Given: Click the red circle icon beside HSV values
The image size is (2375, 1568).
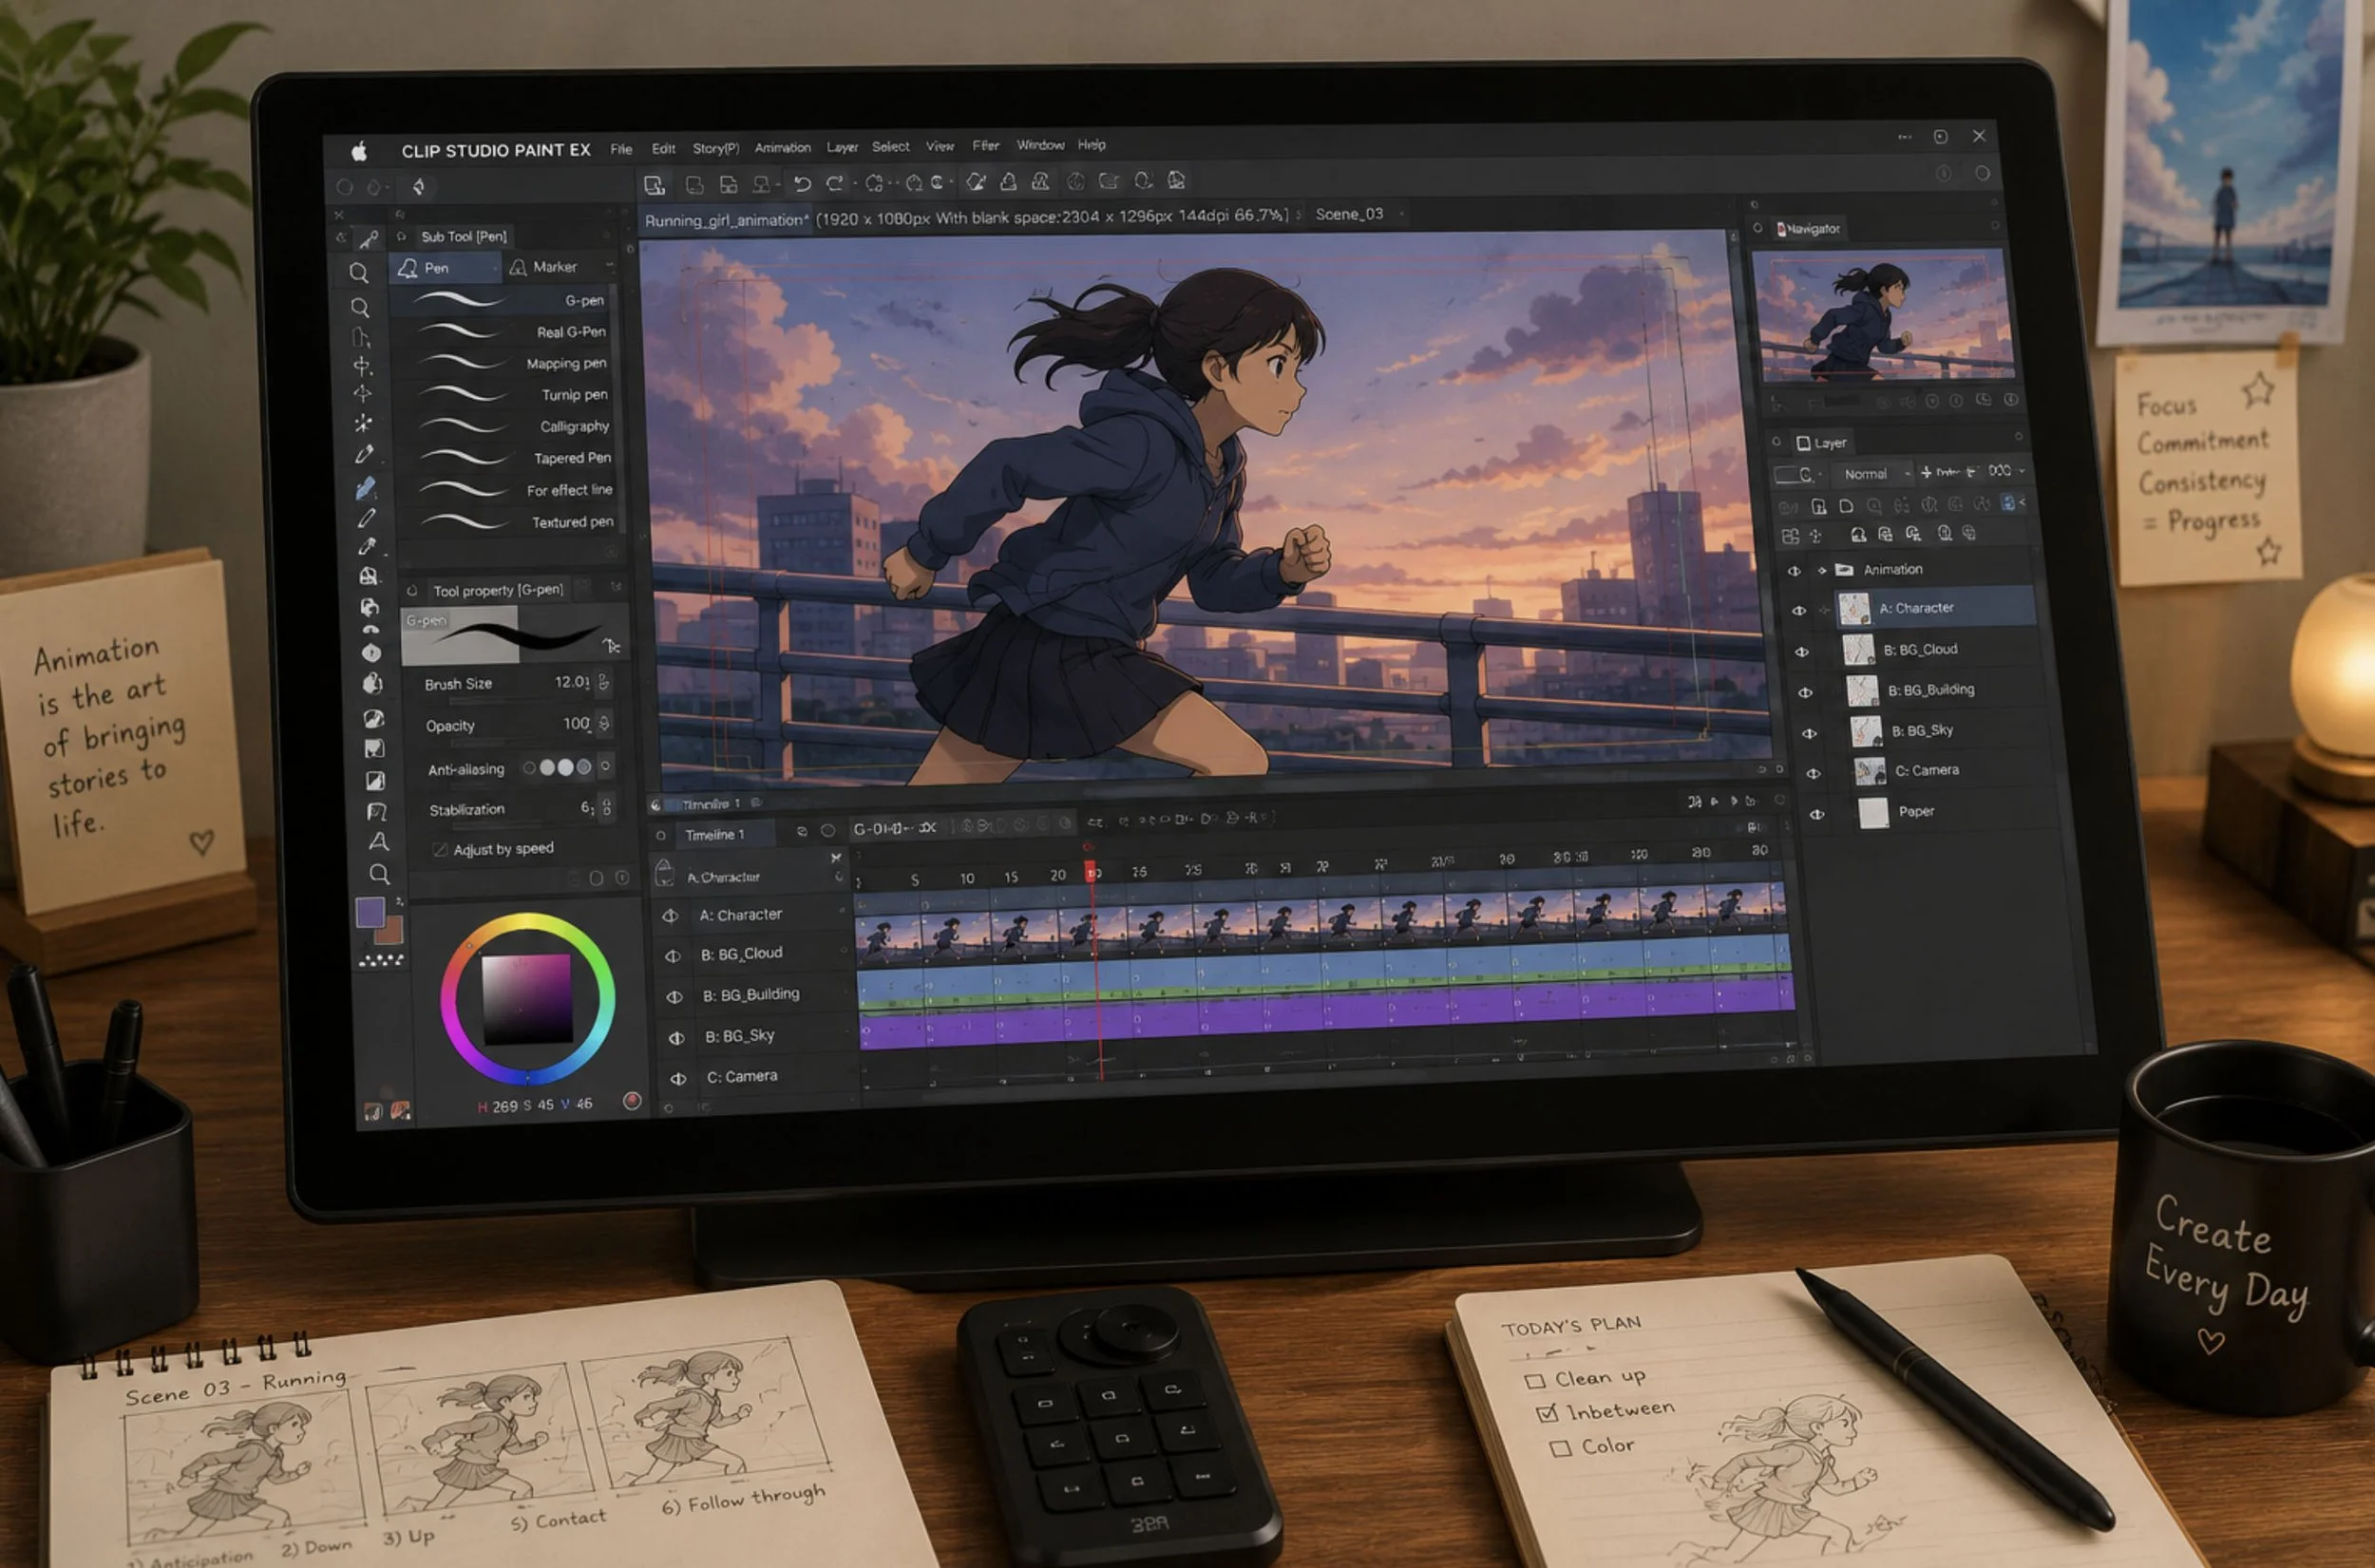Looking at the screenshot, I should [x=632, y=1101].
